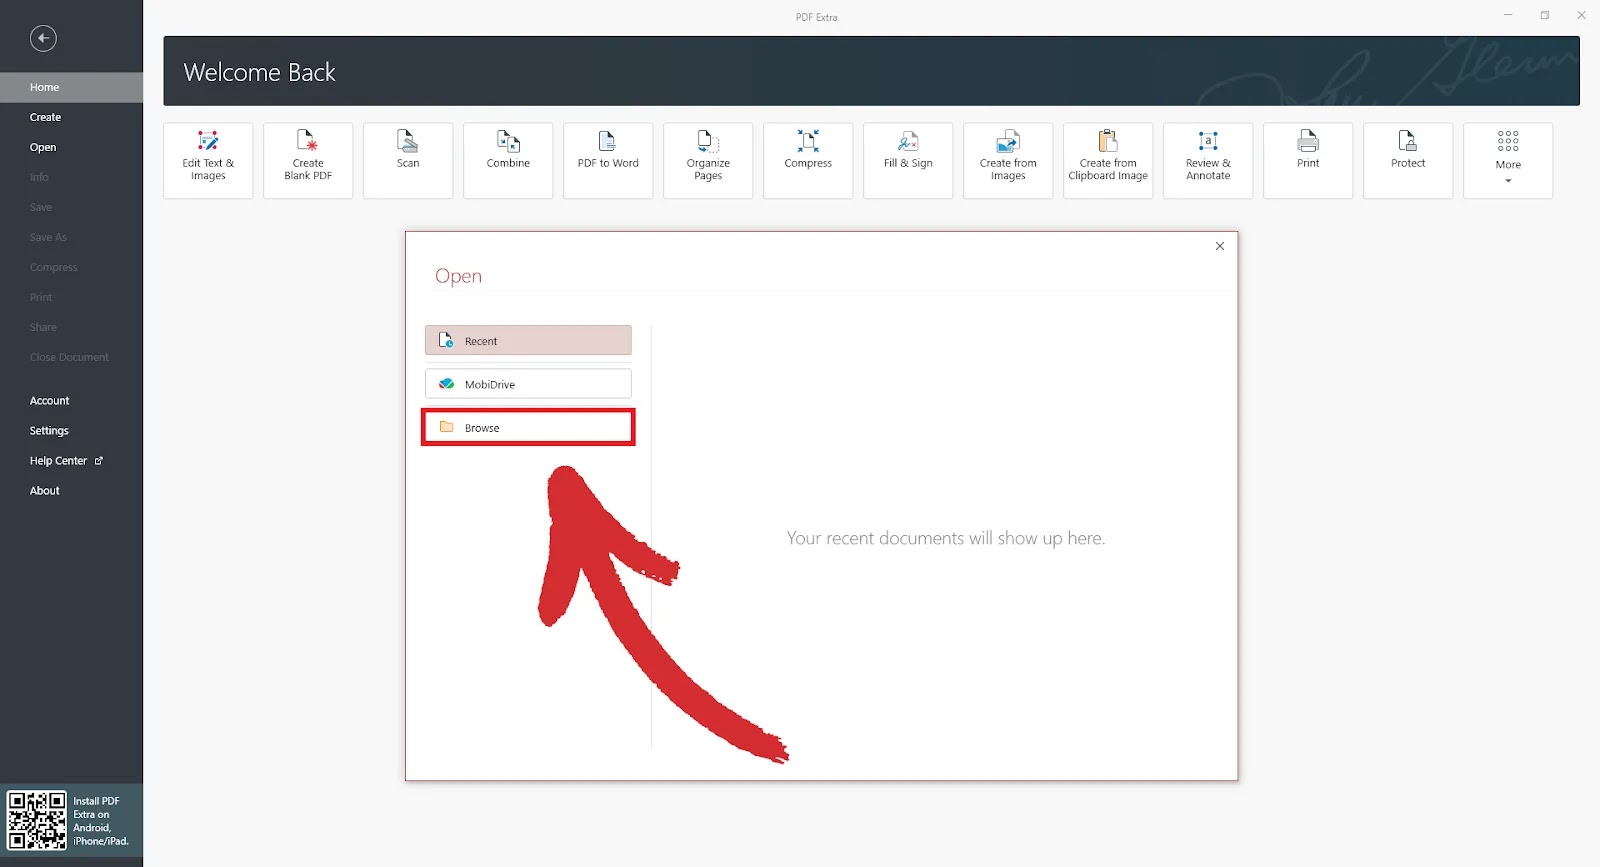Click About in the sidebar
Viewport: 1600px width, 867px height.
[x=71, y=490]
